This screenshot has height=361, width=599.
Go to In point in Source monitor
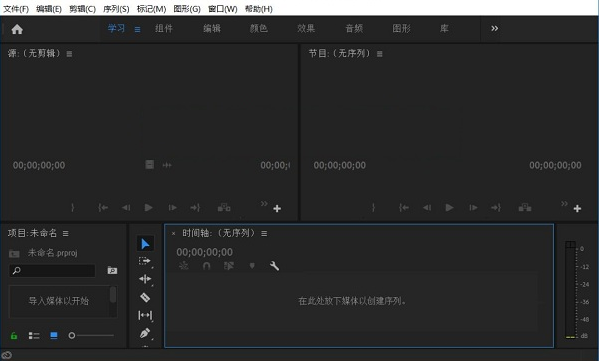point(103,208)
